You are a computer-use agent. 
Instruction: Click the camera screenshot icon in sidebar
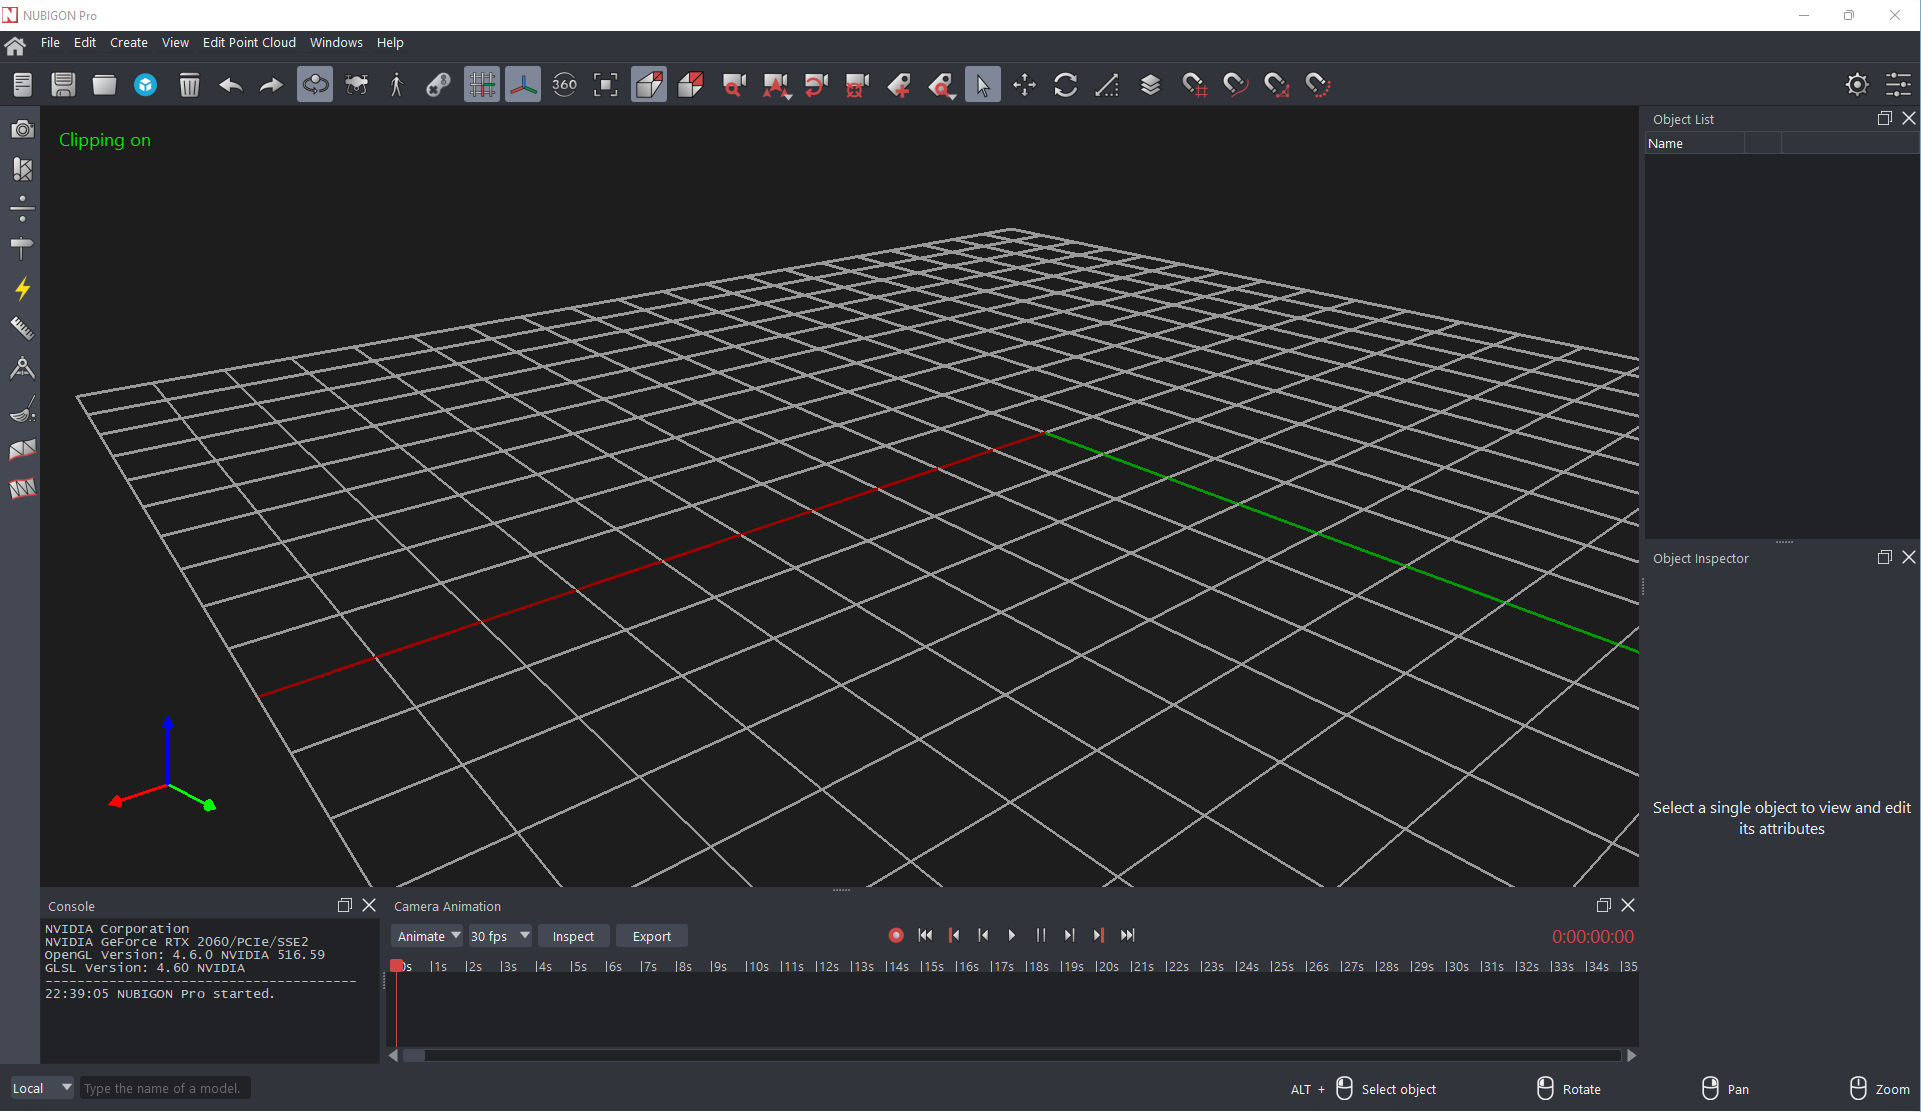coord(22,129)
